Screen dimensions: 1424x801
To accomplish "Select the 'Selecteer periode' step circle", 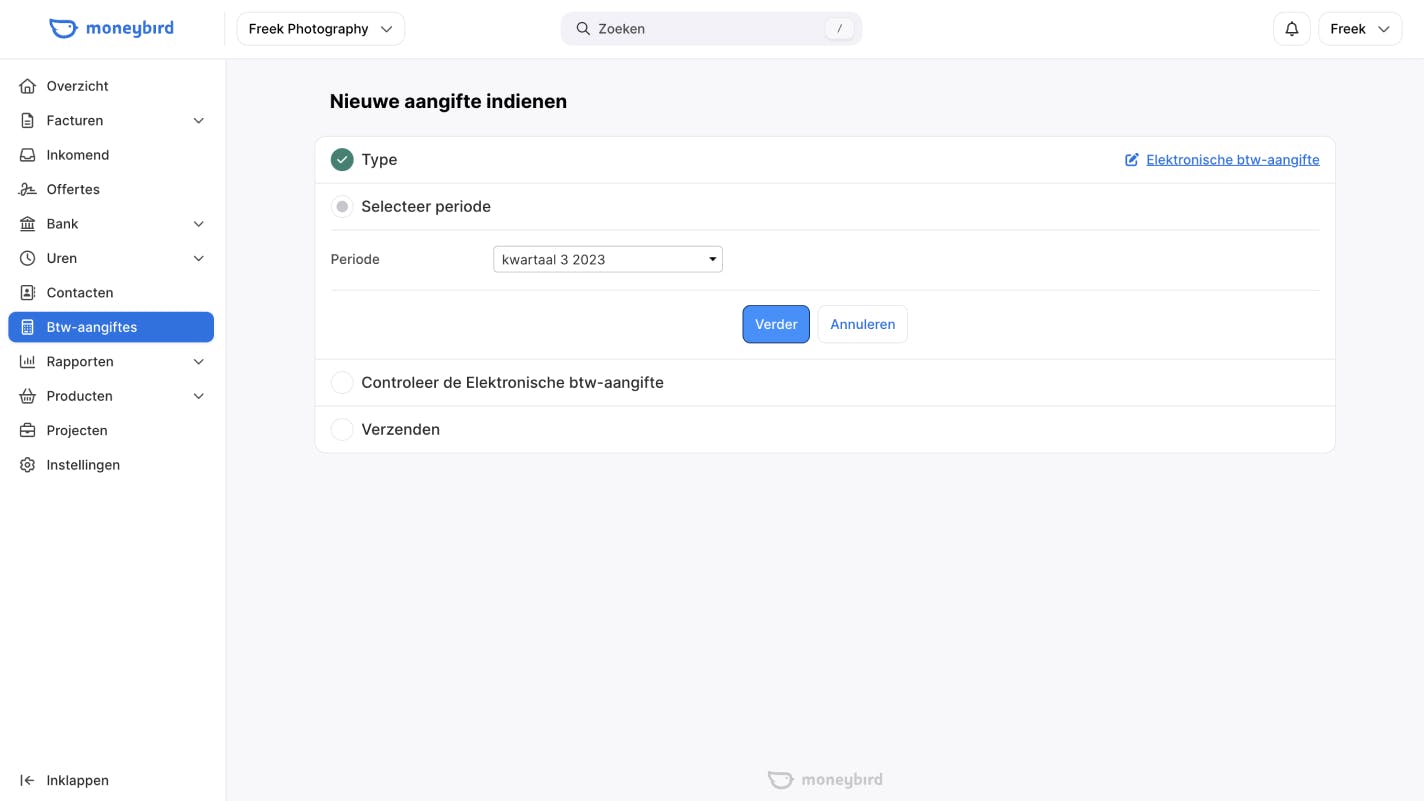I will point(342,207).
